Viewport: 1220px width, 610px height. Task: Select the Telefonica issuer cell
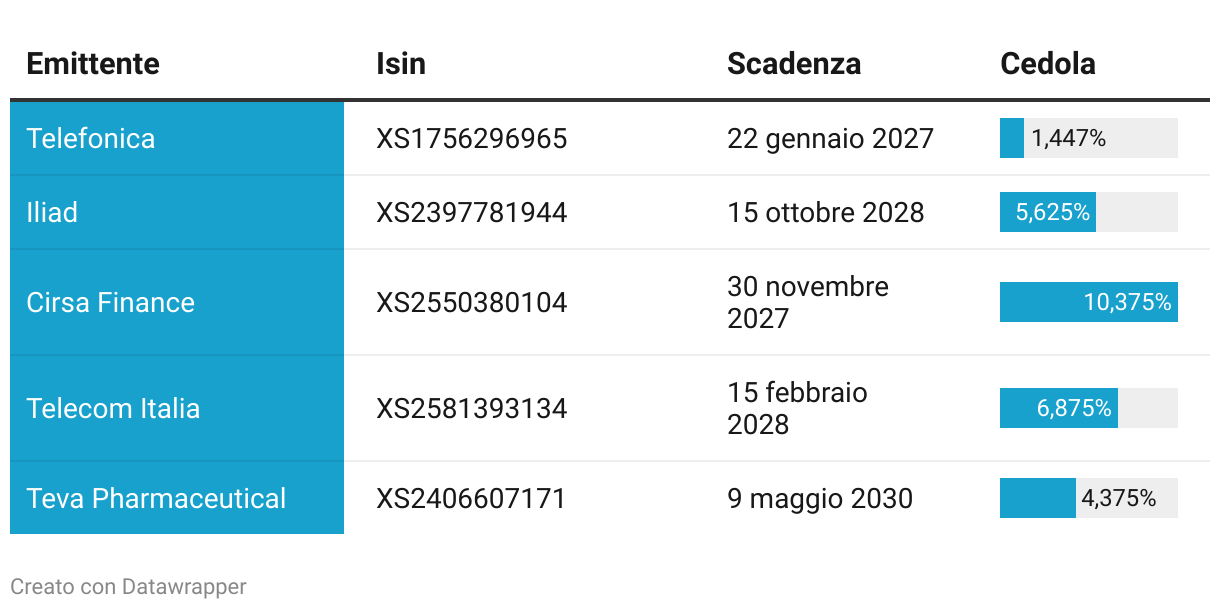tap(177, 138)
